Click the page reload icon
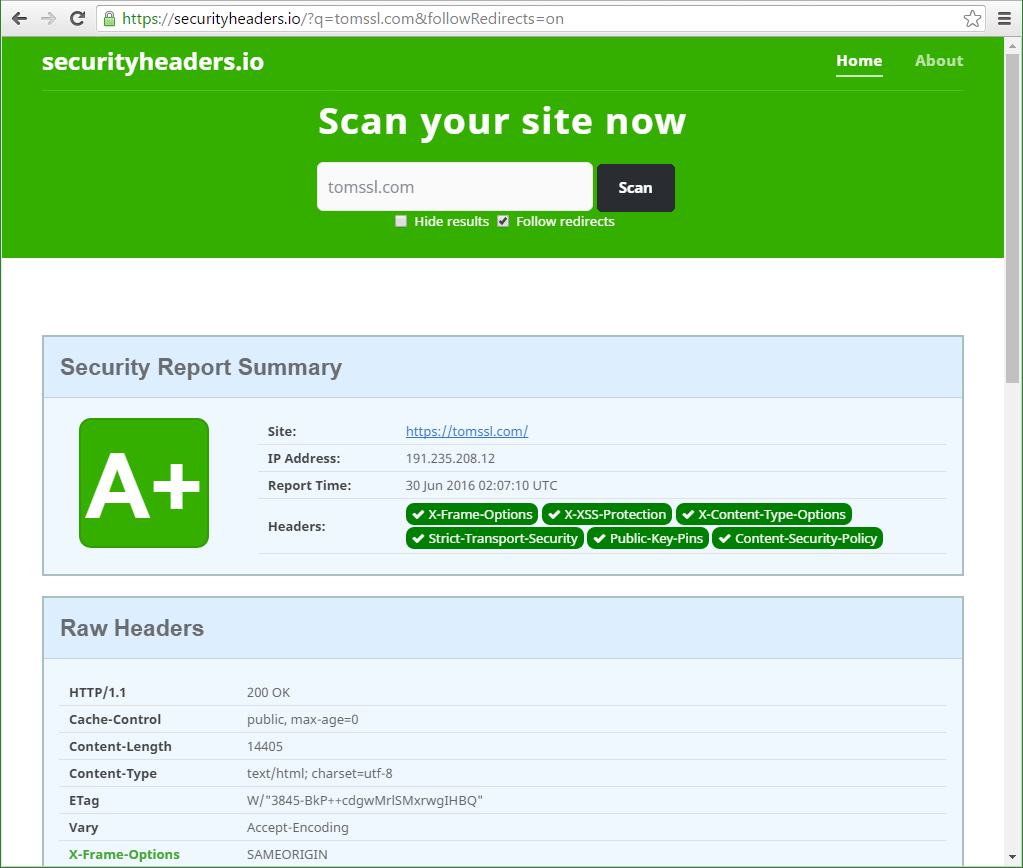The height and width of the screenshot is (868, 1023). (77, 17)
